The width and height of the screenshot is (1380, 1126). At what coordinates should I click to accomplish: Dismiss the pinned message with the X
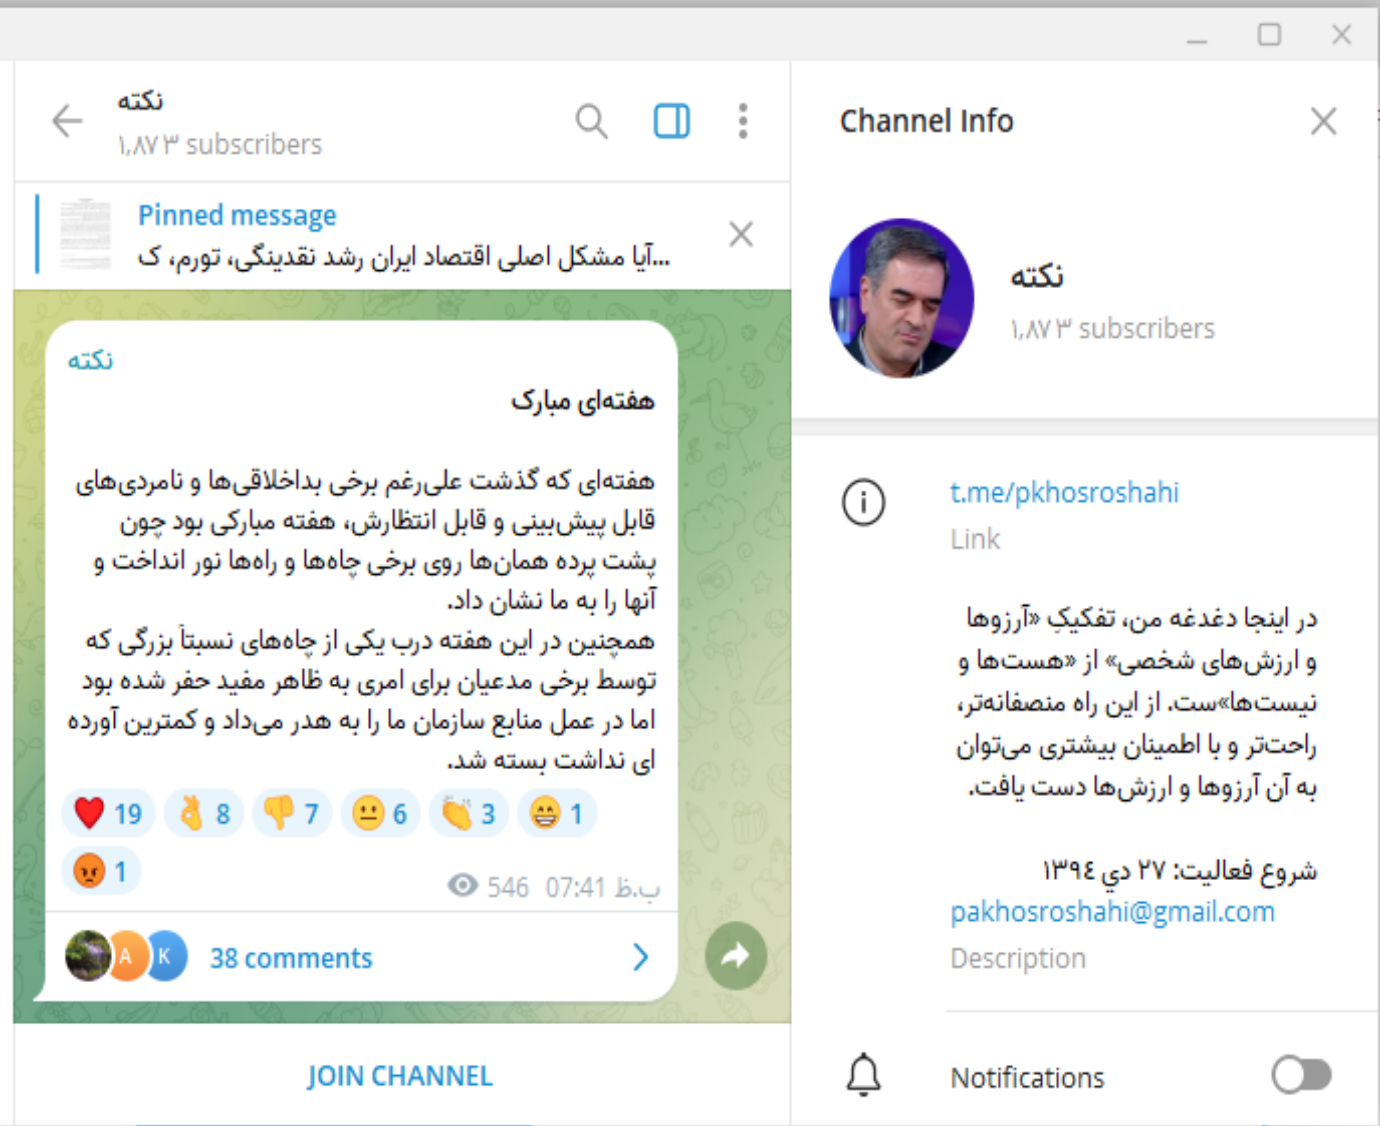point(740,233)
